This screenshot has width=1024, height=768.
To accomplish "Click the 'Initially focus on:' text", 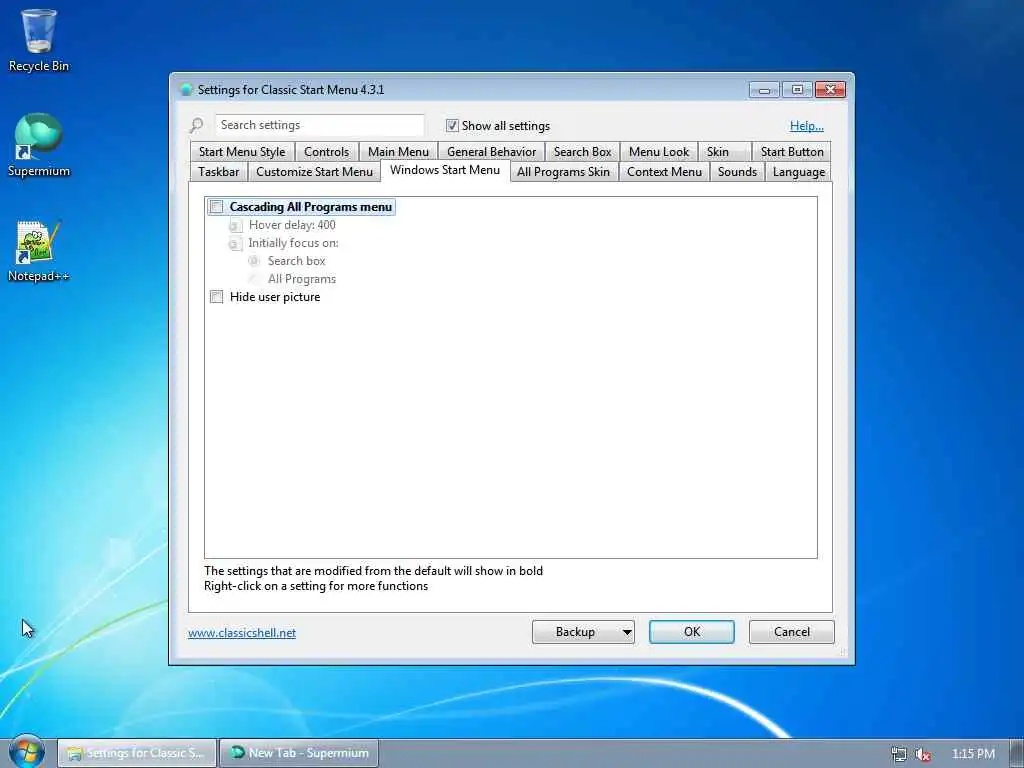I will (293, 243).
